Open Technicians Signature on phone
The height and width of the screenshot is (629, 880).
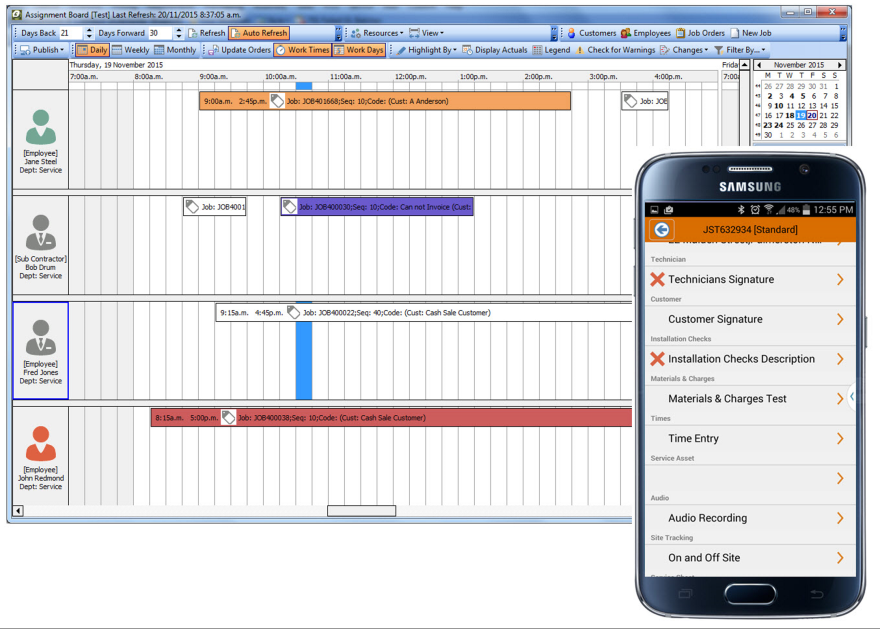(x=750, y=279)
